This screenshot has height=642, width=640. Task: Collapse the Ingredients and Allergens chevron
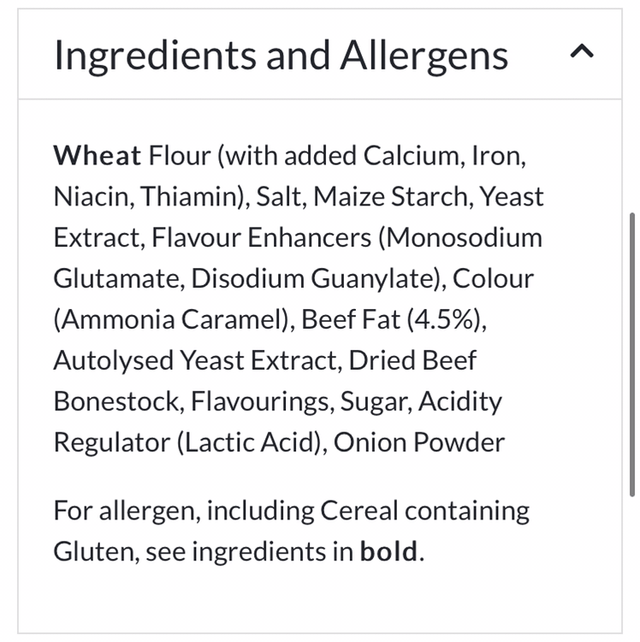click(581, 53)
